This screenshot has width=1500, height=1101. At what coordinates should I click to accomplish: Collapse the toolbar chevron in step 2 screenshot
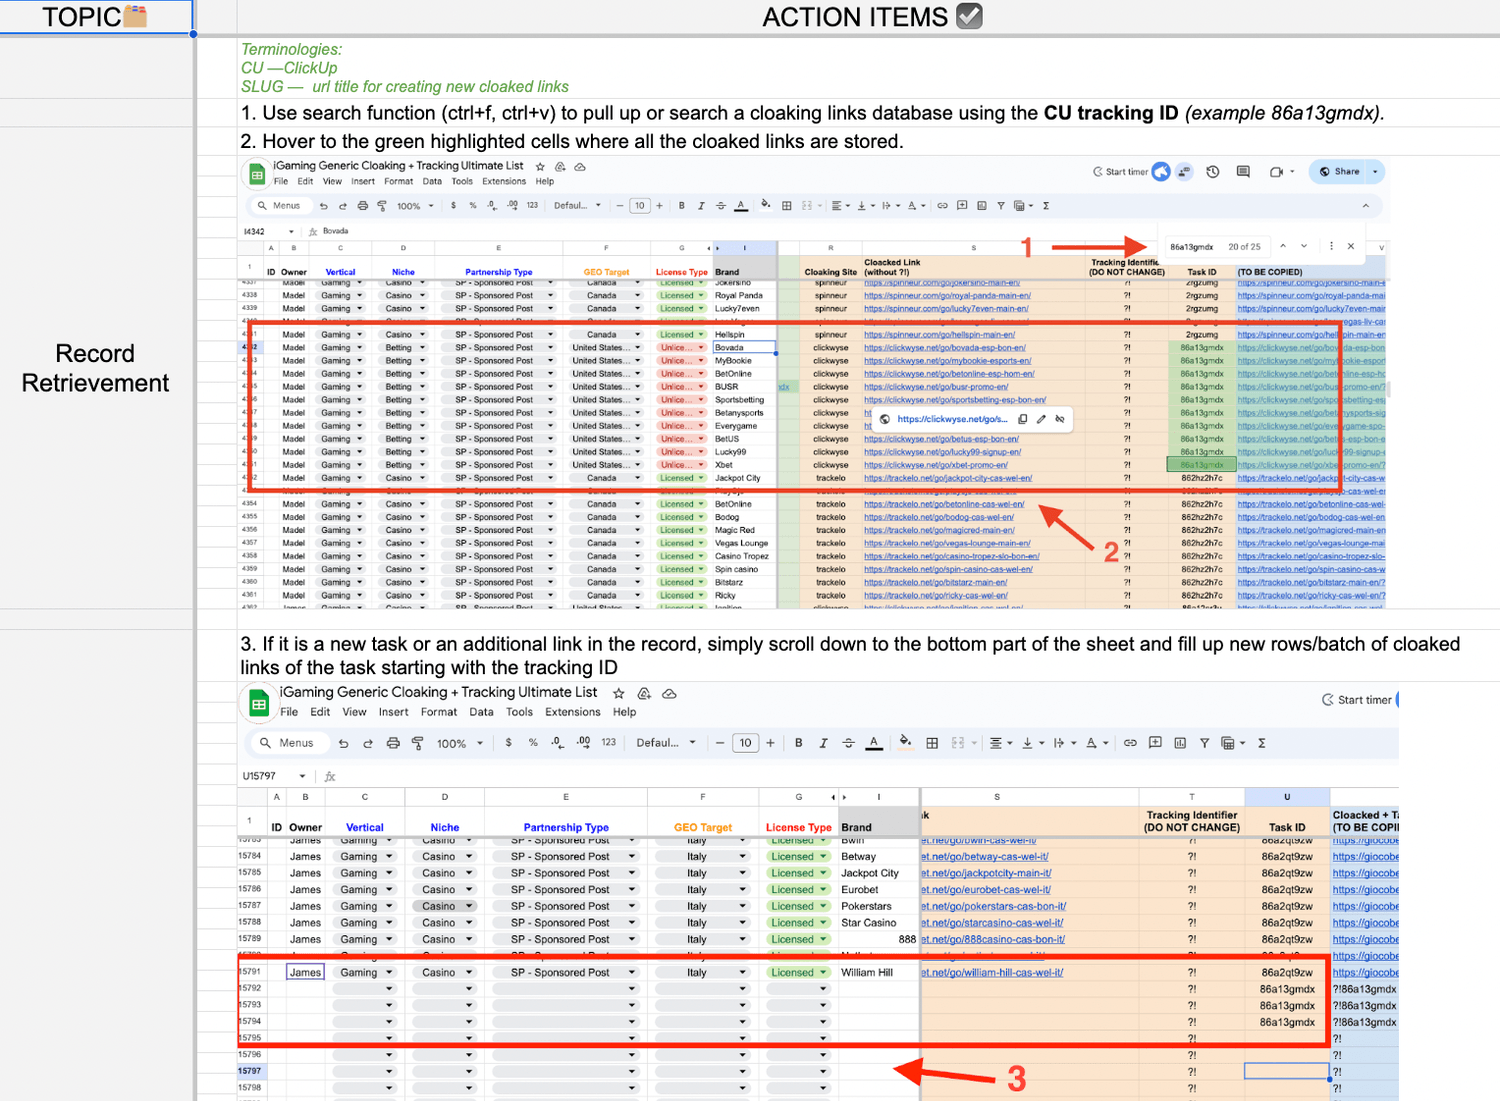tap(1366, 205)
